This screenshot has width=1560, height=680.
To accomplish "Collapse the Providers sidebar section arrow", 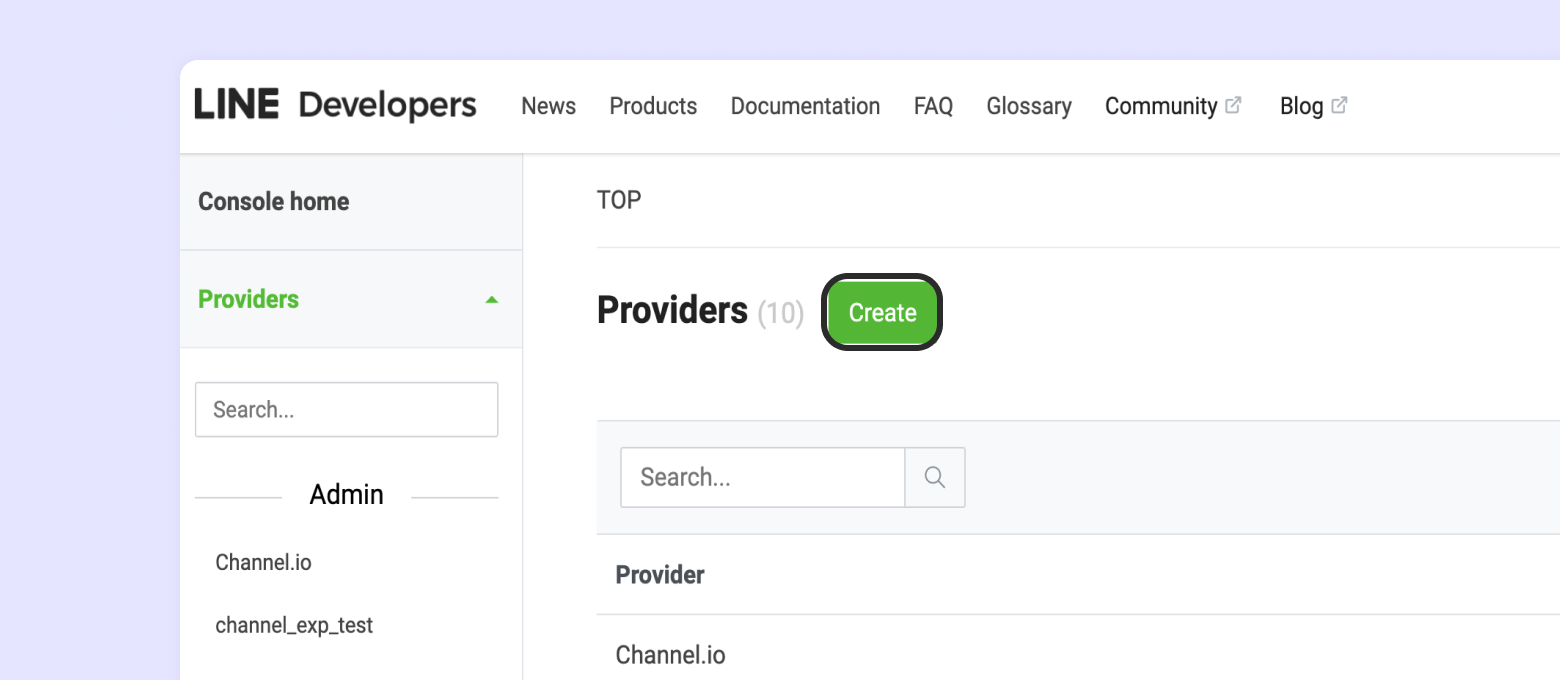I will tap(491, 300).
